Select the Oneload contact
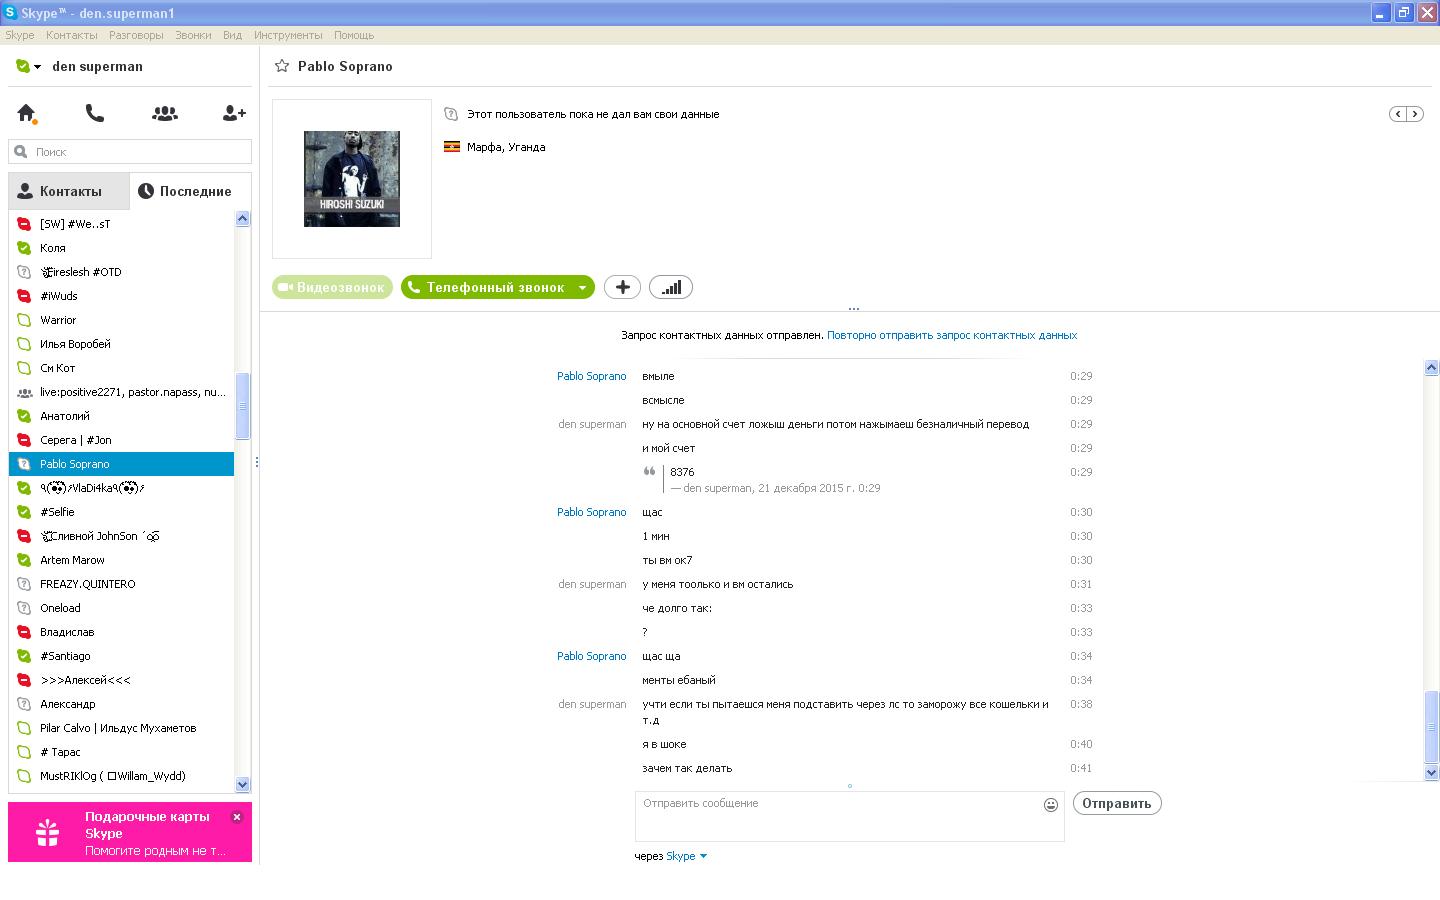Image resolution: width=1440 pixels, height=900 pixels. point(121,608)
